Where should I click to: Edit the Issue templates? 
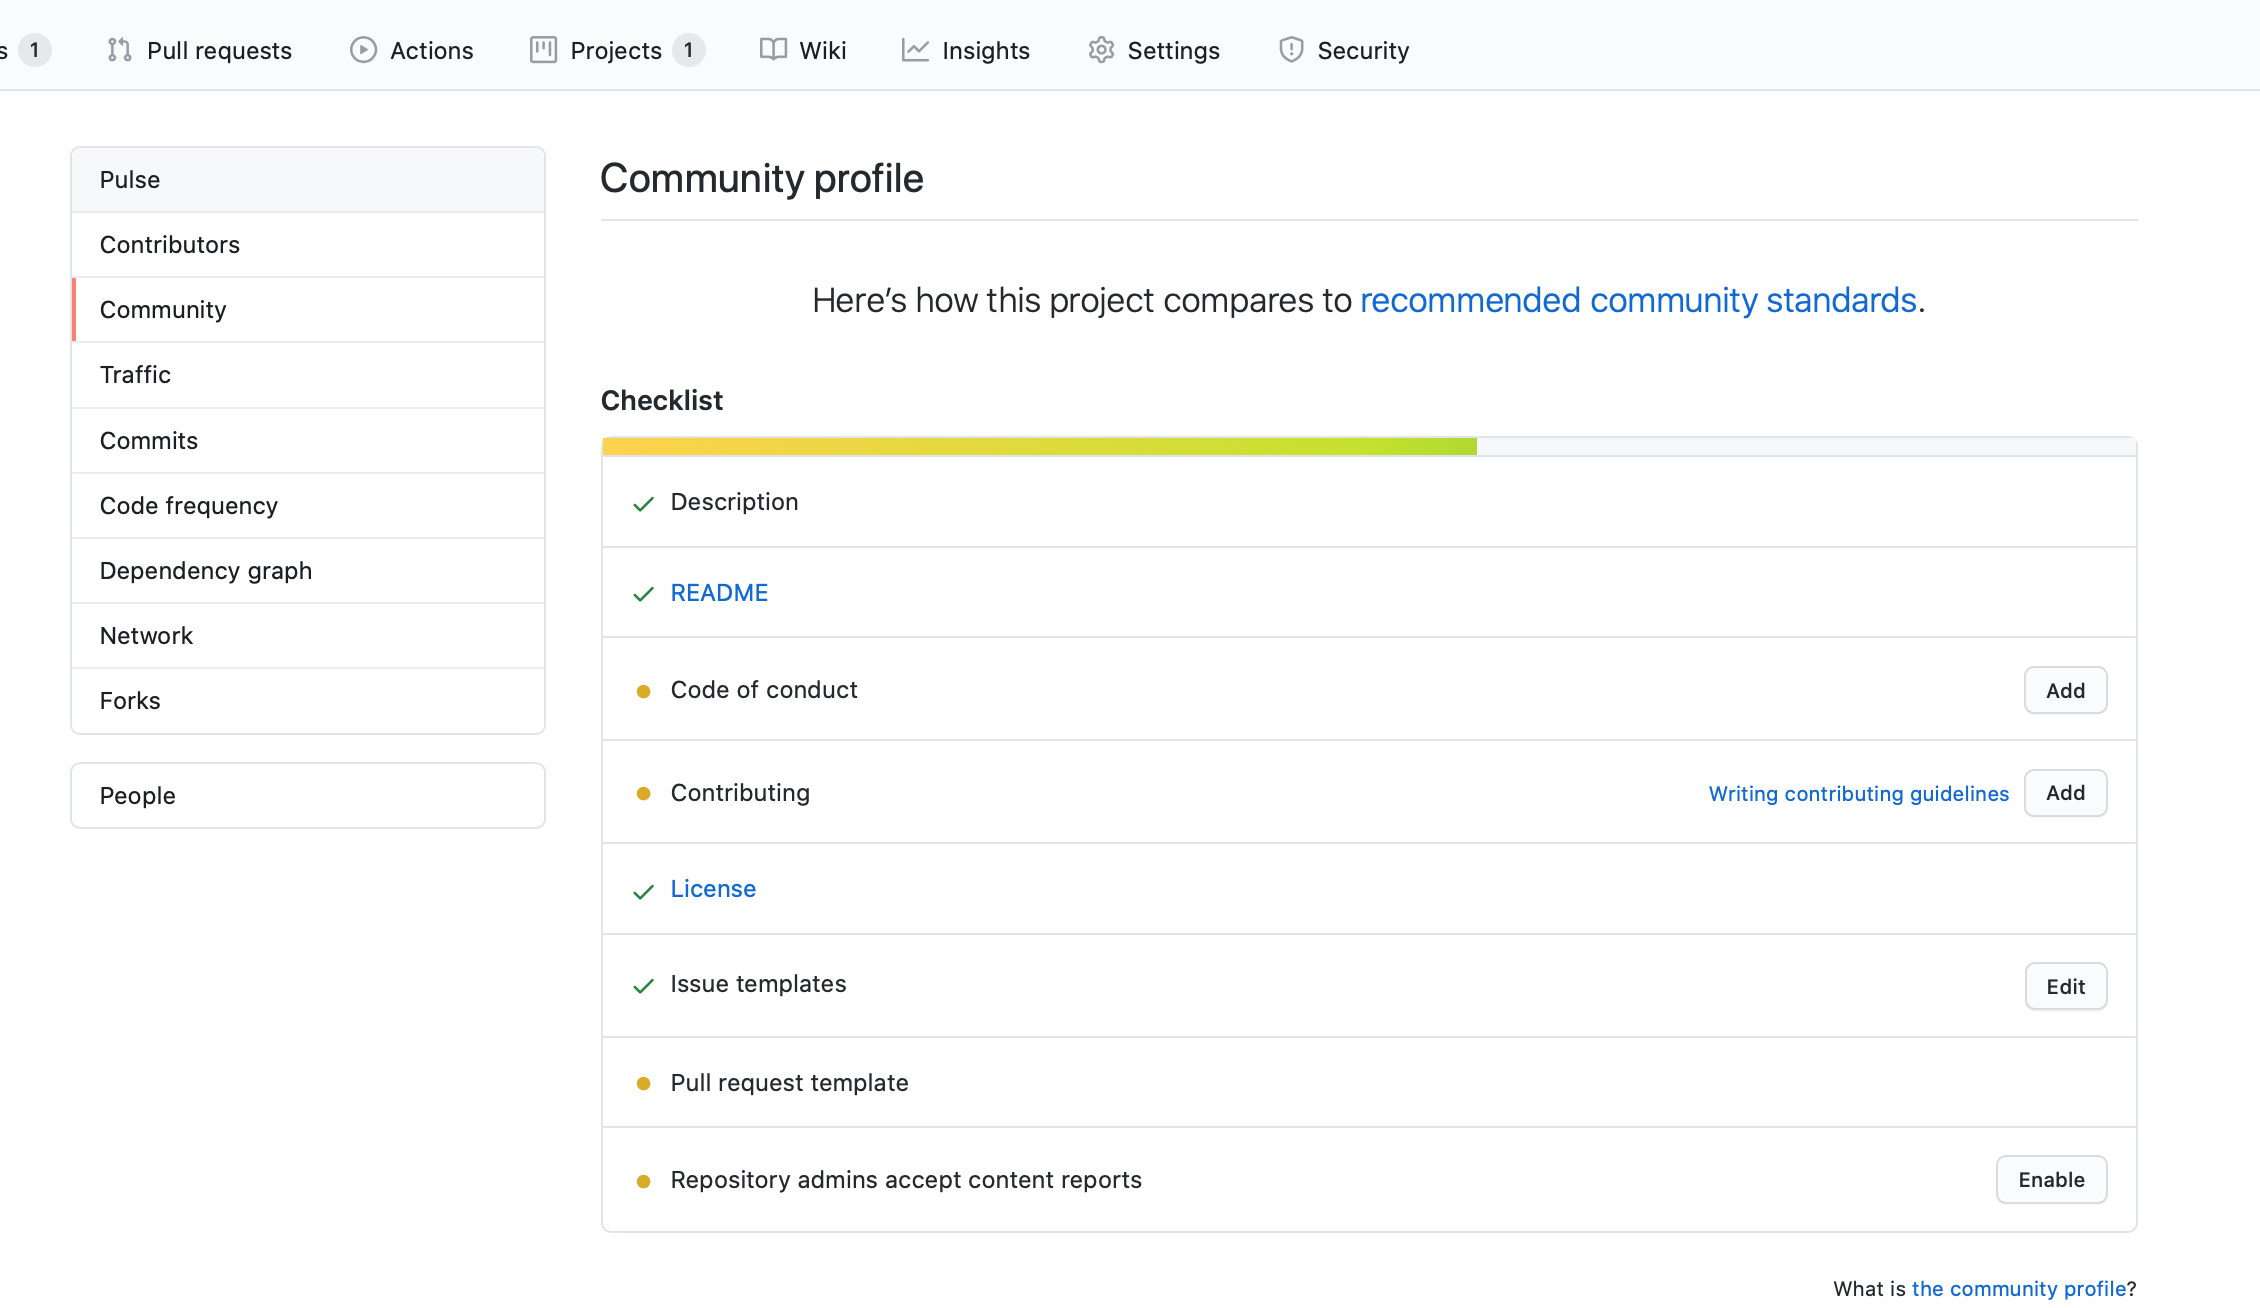(2065, 987)
